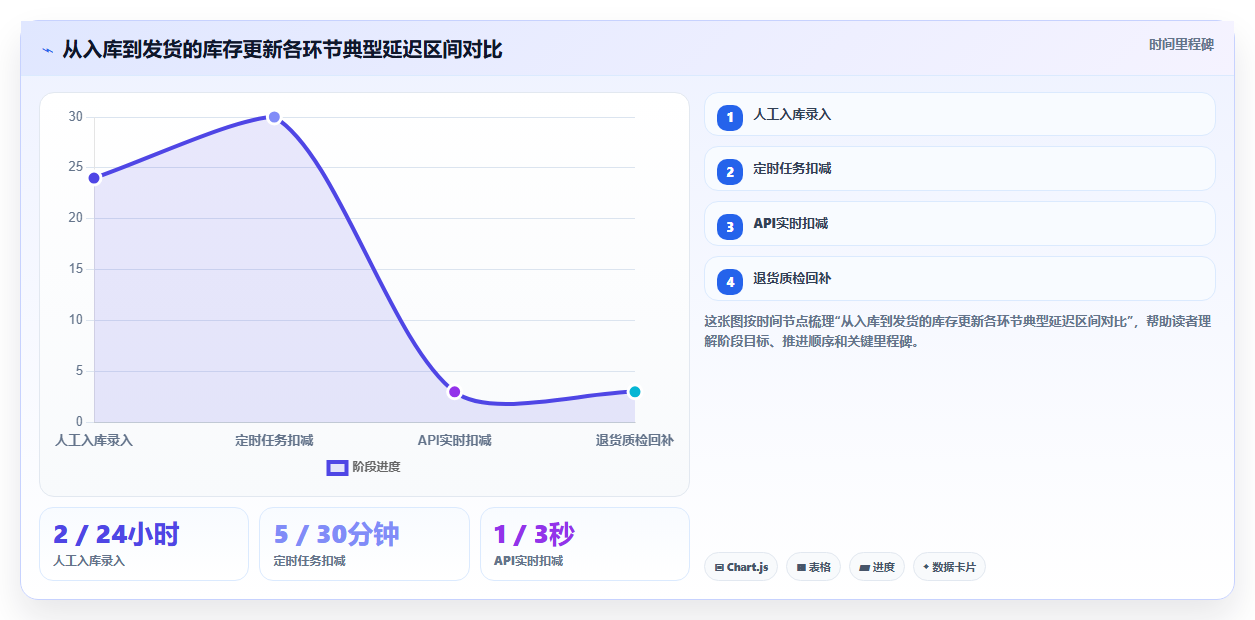Select the 人工入库录入 data point on chart
The height and width of the screenshot is (620, 1255).
click(x=94, y=178)
